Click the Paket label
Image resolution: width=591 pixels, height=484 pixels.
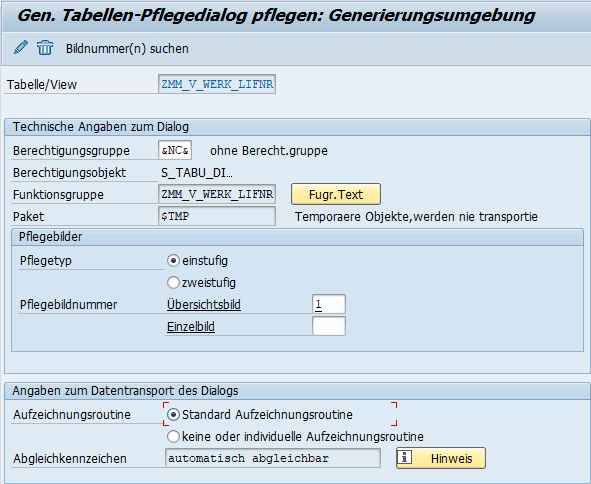click(28, 217)
